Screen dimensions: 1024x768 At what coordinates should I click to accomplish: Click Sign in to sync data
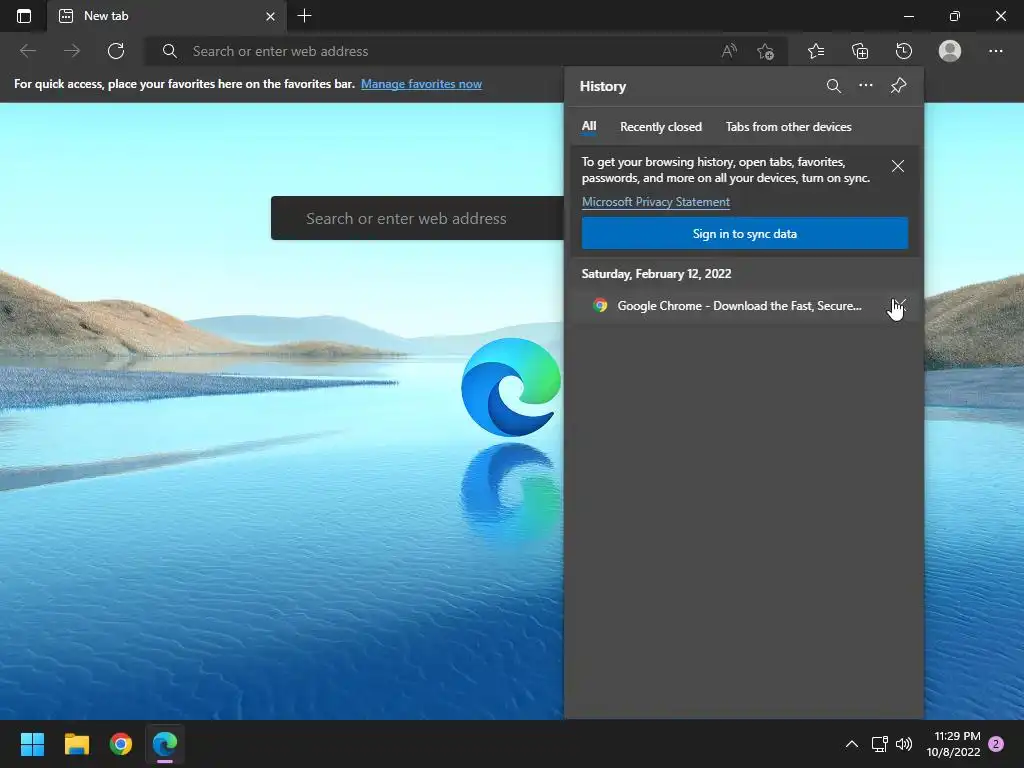tap(744, 233)
